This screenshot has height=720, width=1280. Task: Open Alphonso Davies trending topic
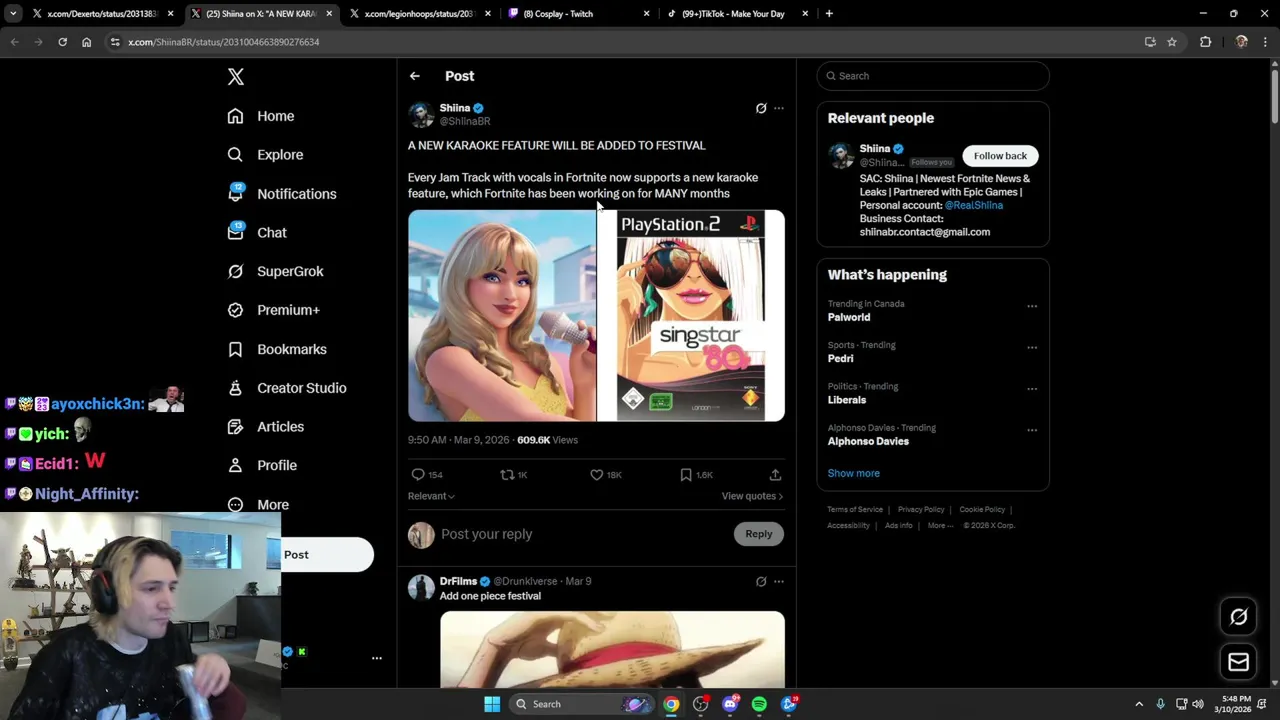(868, 441)
